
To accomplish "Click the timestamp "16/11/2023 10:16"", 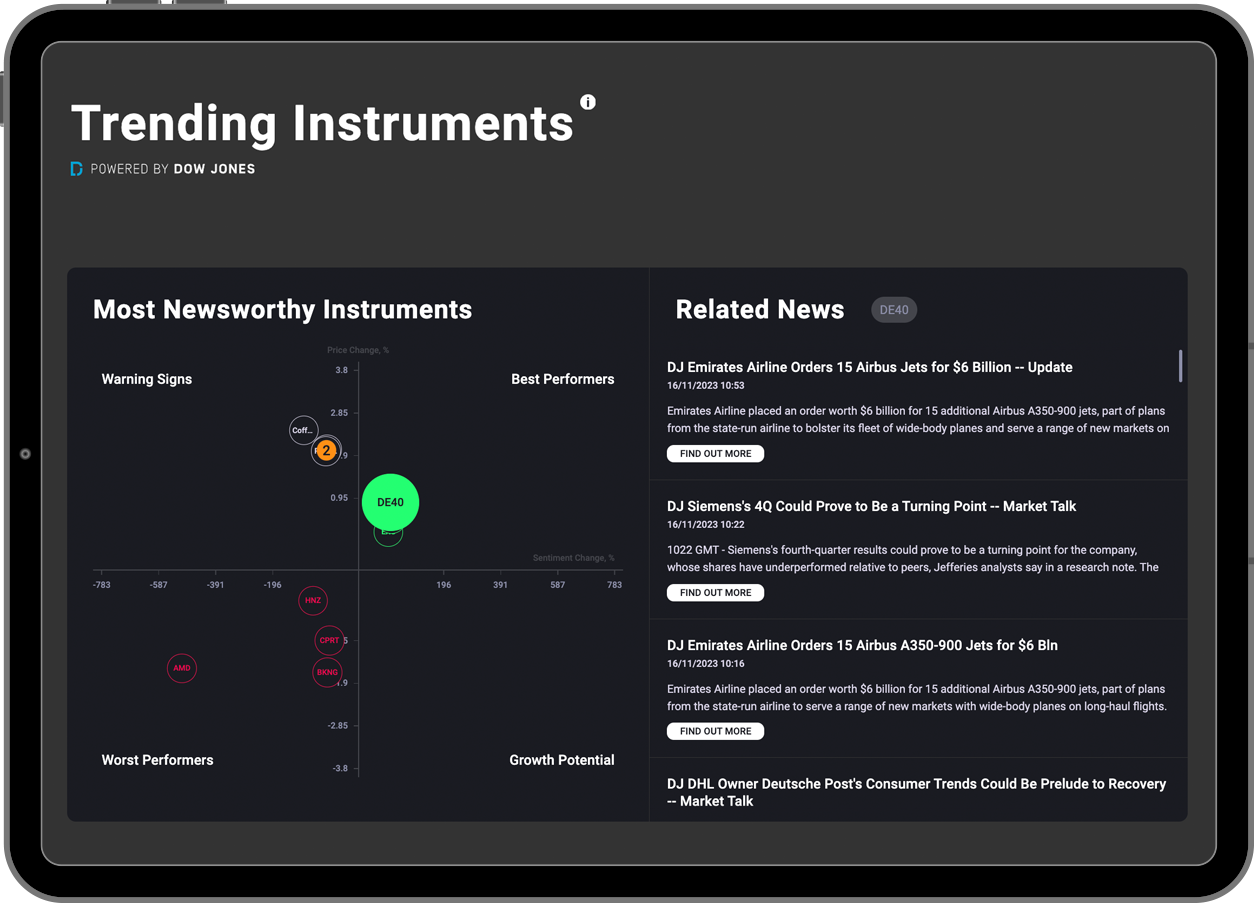I will 706,663.
